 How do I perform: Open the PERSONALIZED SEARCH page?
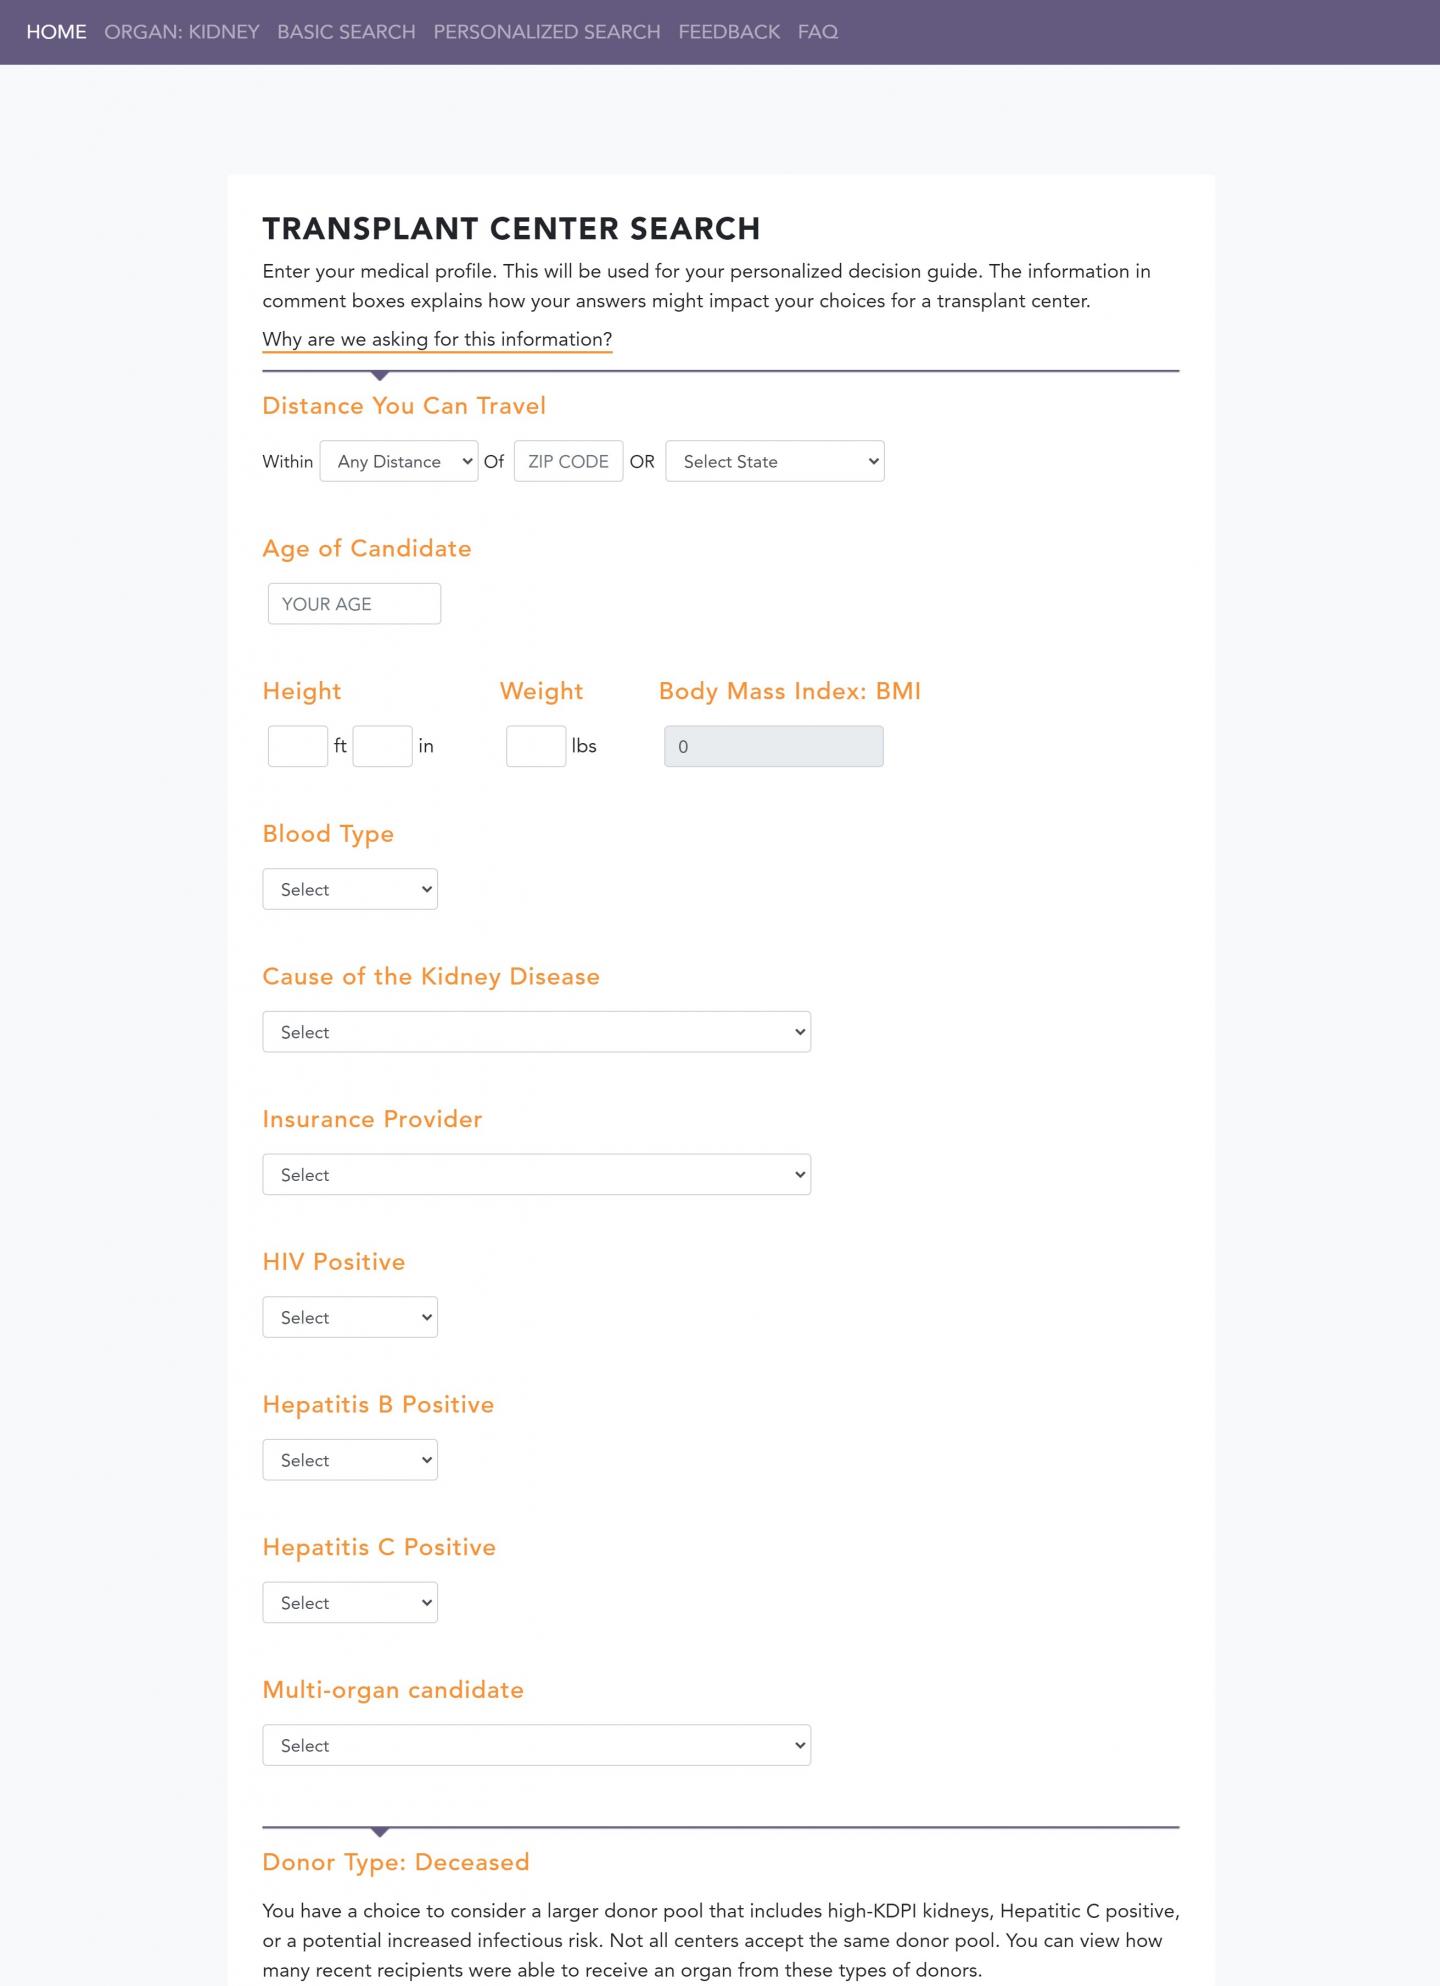coord(545,31)
